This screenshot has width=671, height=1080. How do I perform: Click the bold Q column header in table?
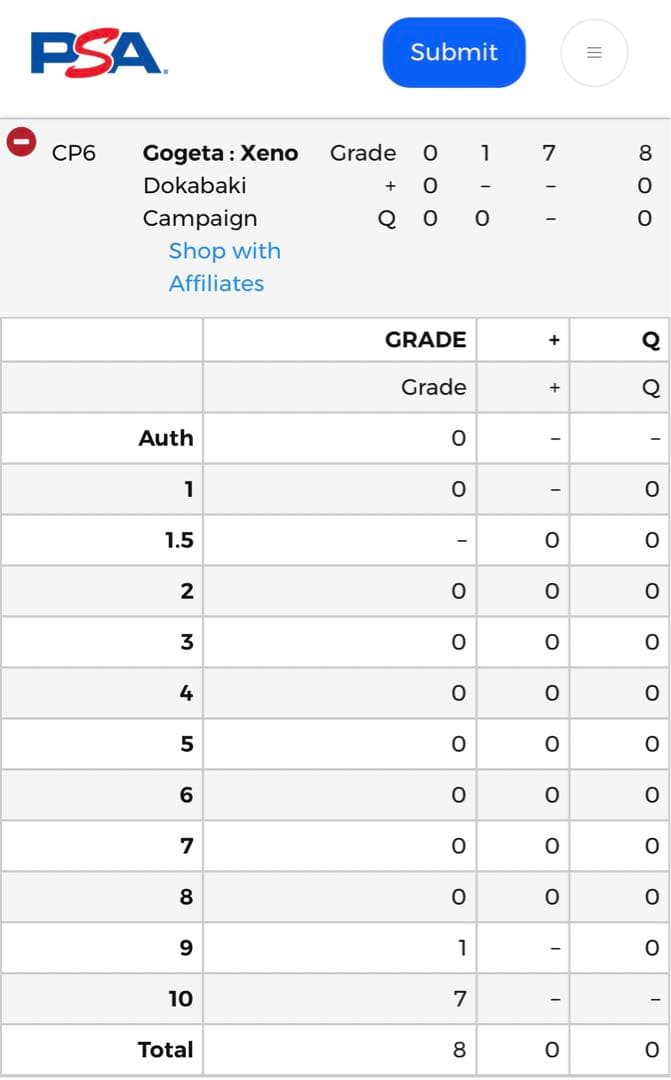(x=651, y=340)
